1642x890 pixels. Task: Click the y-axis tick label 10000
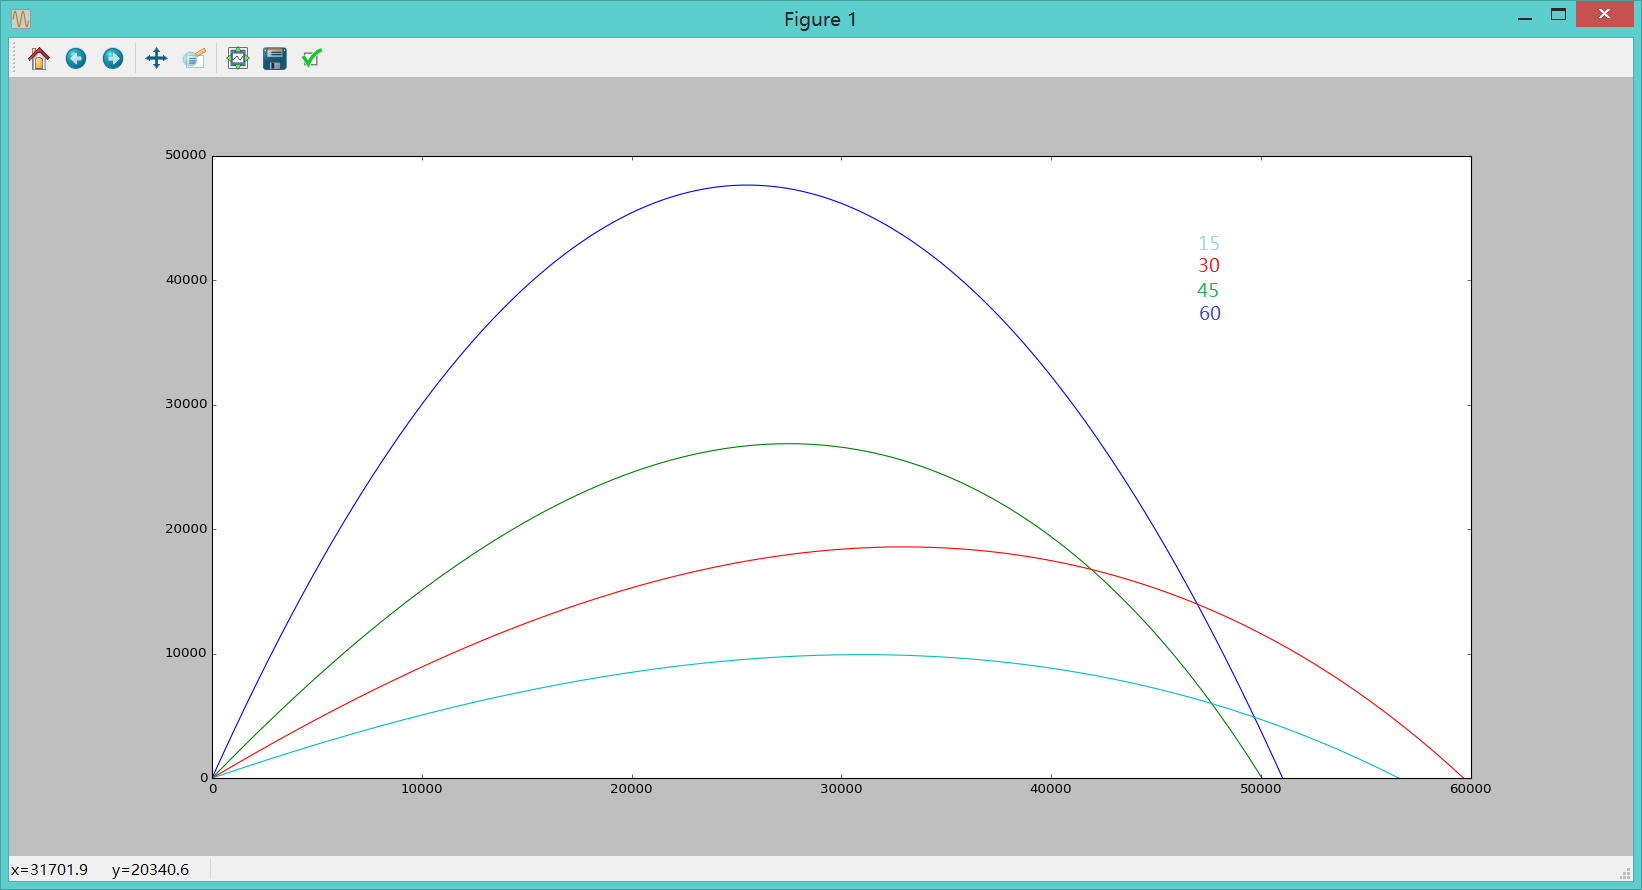point(186,653)
